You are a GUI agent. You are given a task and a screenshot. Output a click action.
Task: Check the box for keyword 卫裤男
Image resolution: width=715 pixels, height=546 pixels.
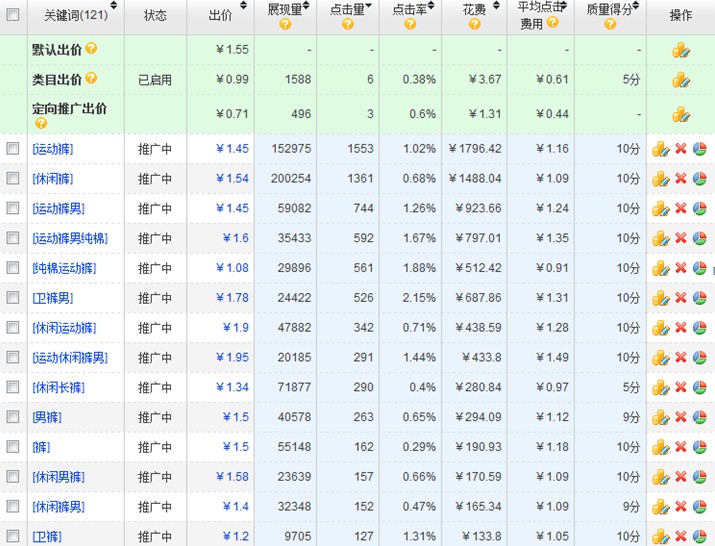13,297
